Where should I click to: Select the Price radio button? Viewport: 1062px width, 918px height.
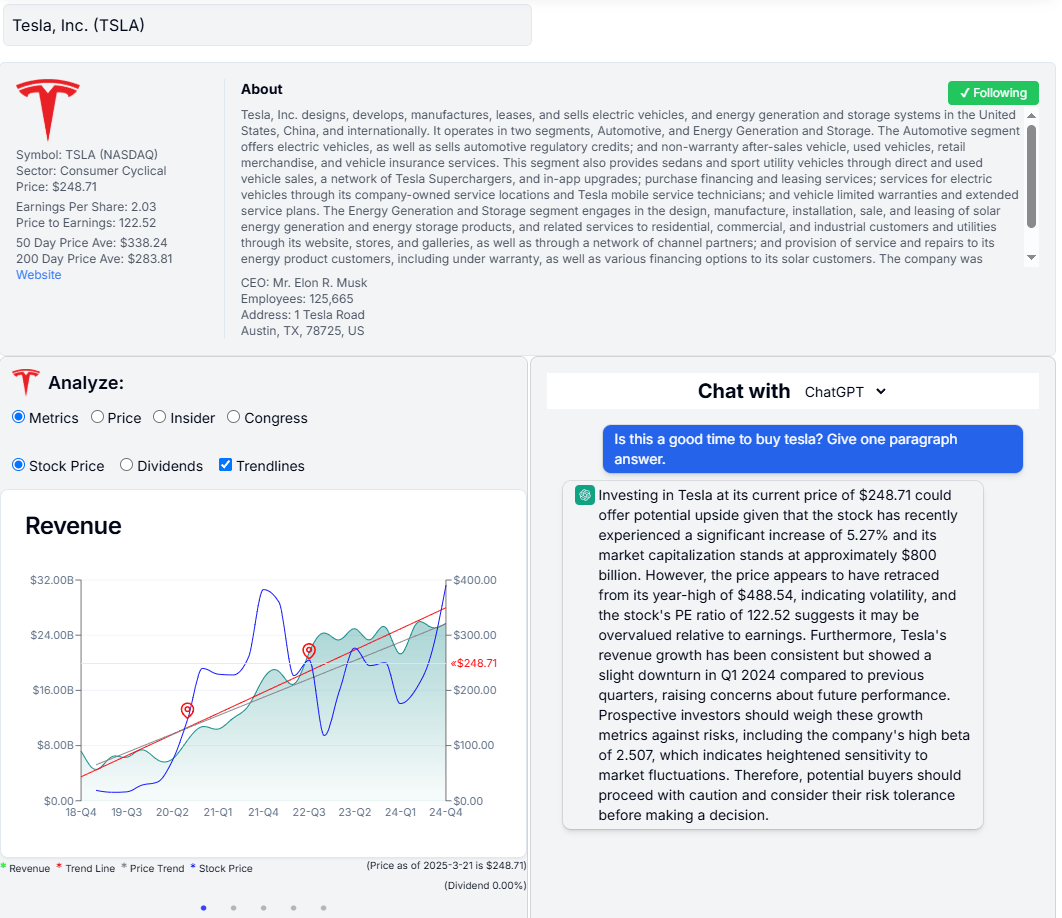point(98,417)
